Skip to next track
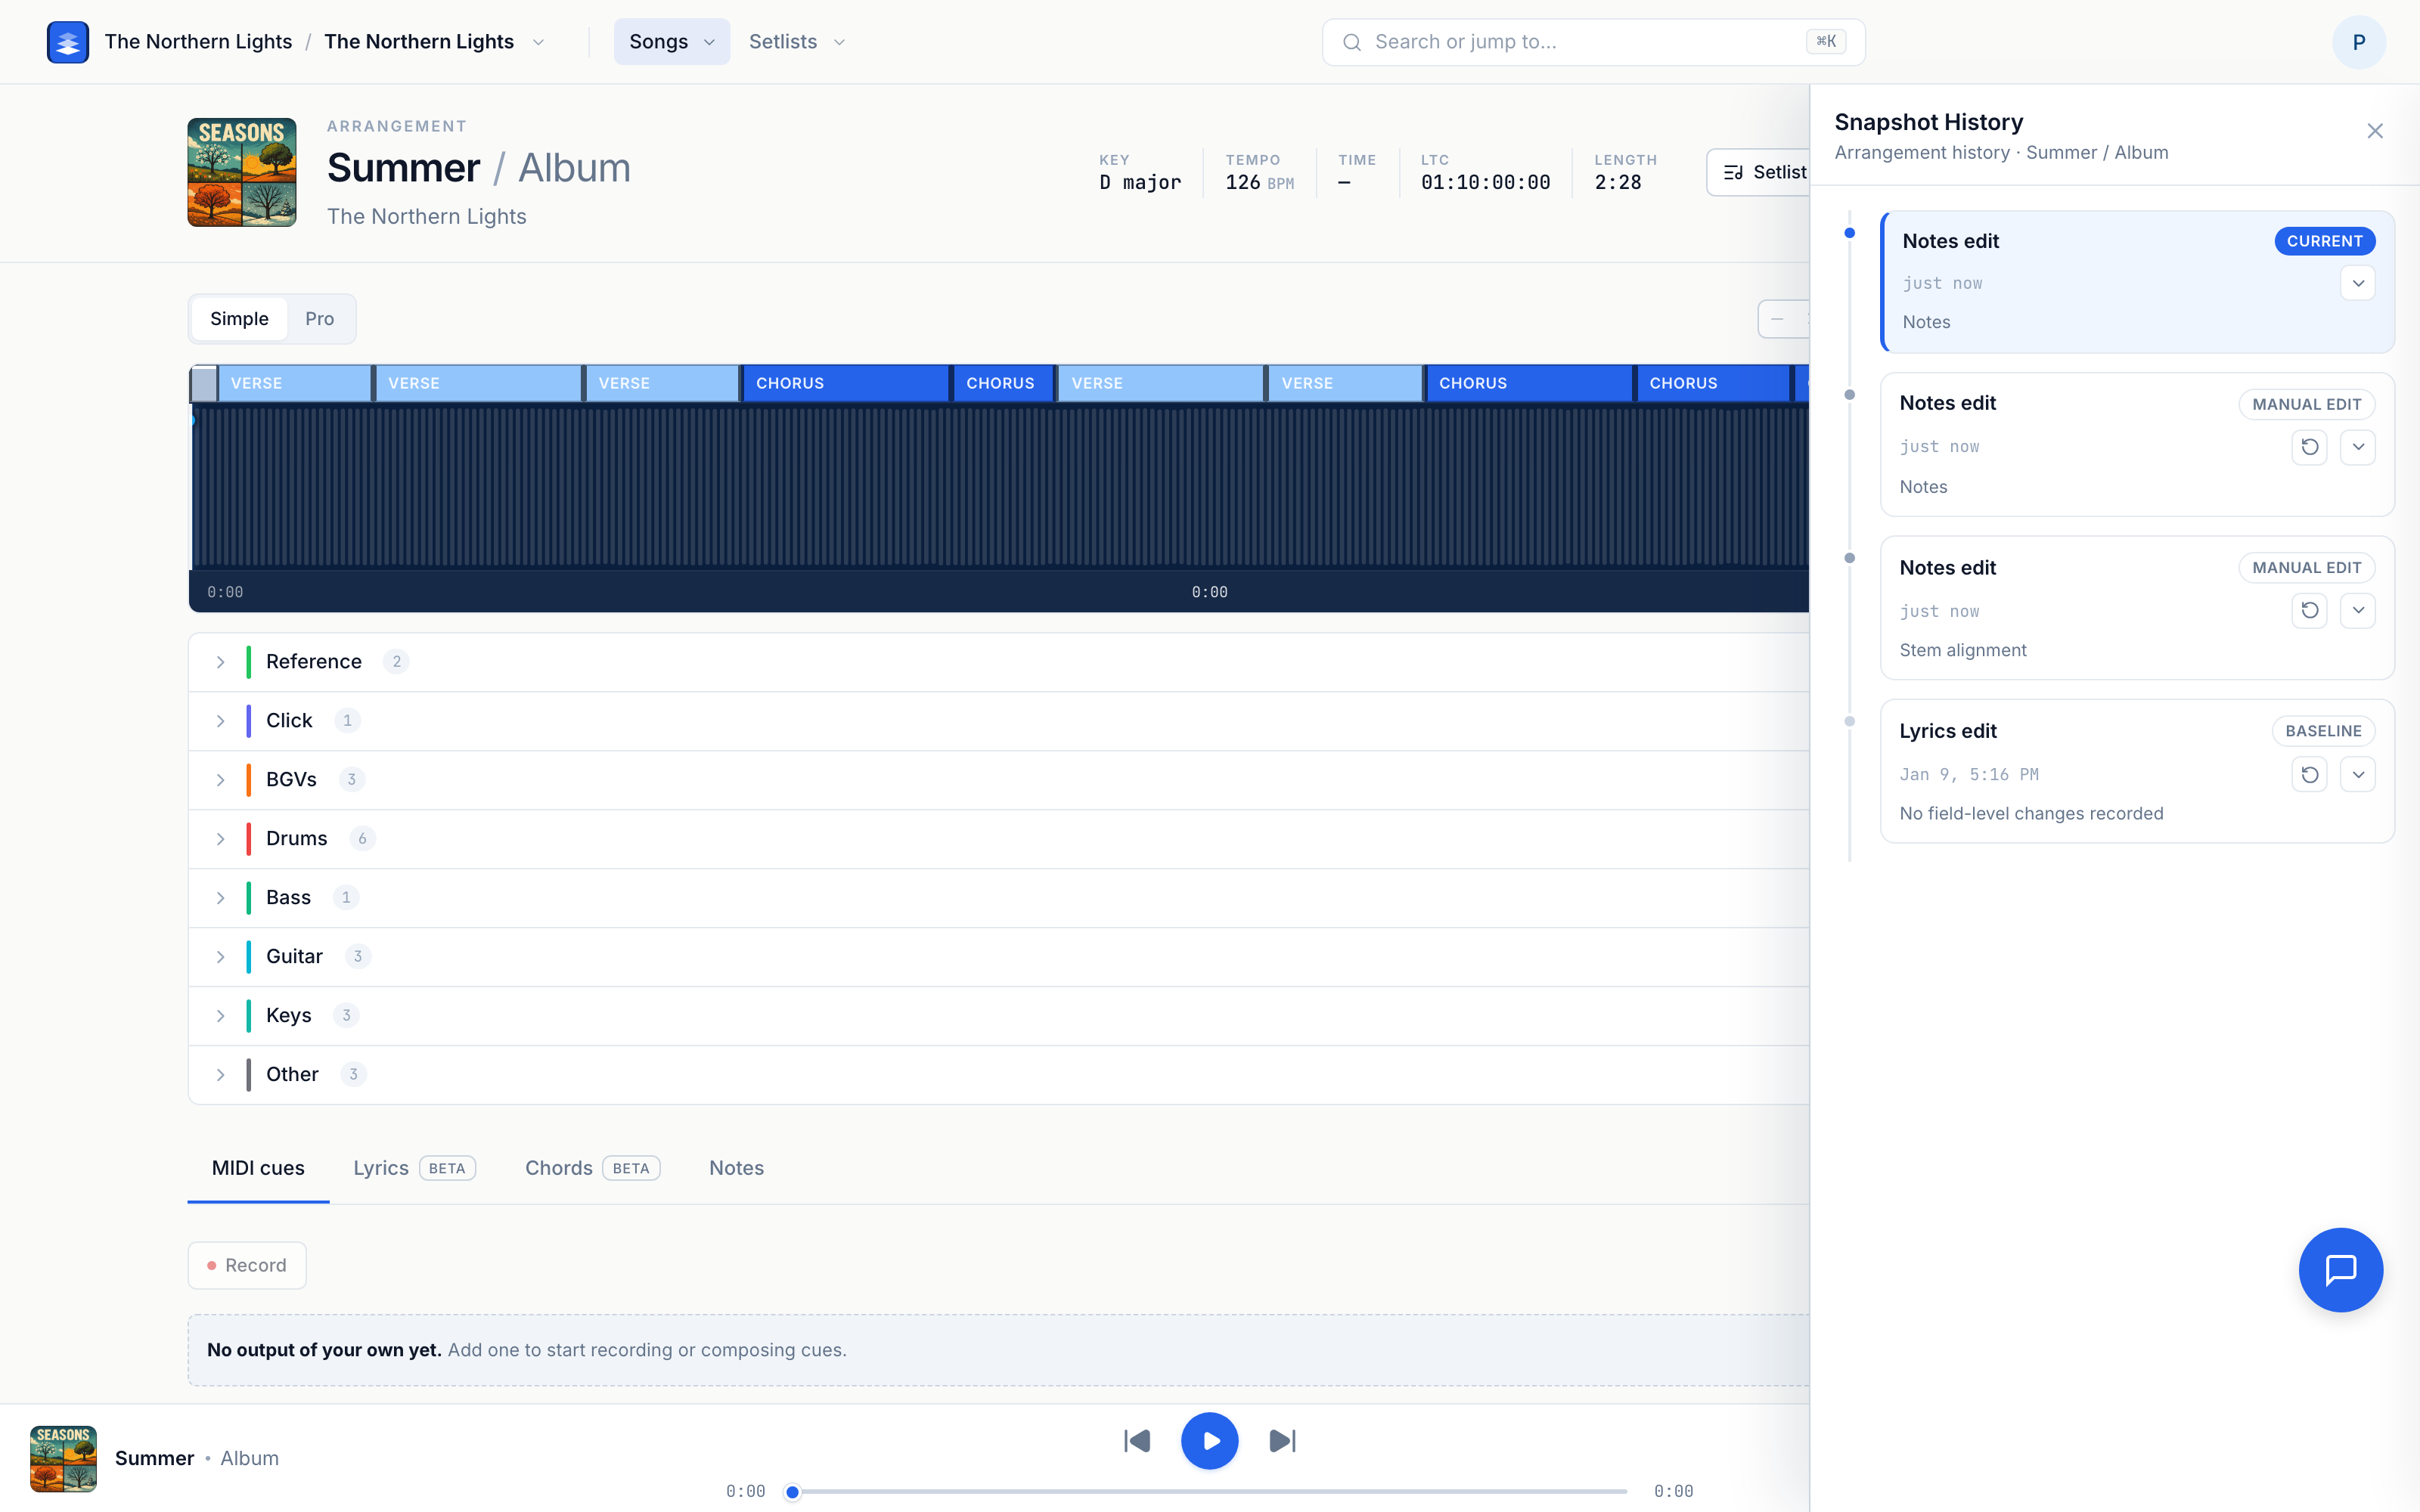This screenshot has width=2420, height=1512. (x=1282, y=1441)
